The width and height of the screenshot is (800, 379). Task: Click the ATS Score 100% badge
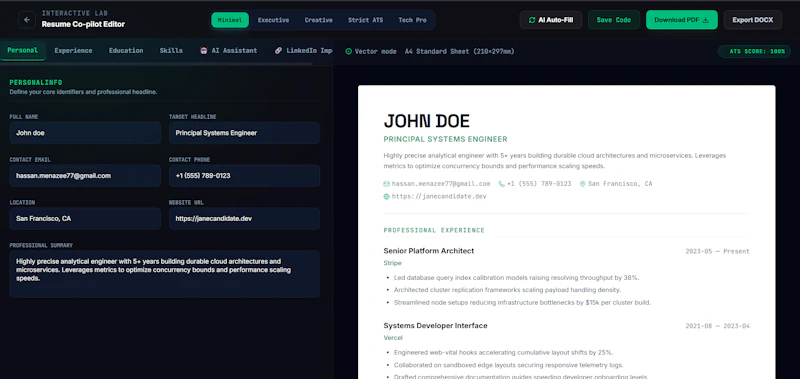pos(754,52)
